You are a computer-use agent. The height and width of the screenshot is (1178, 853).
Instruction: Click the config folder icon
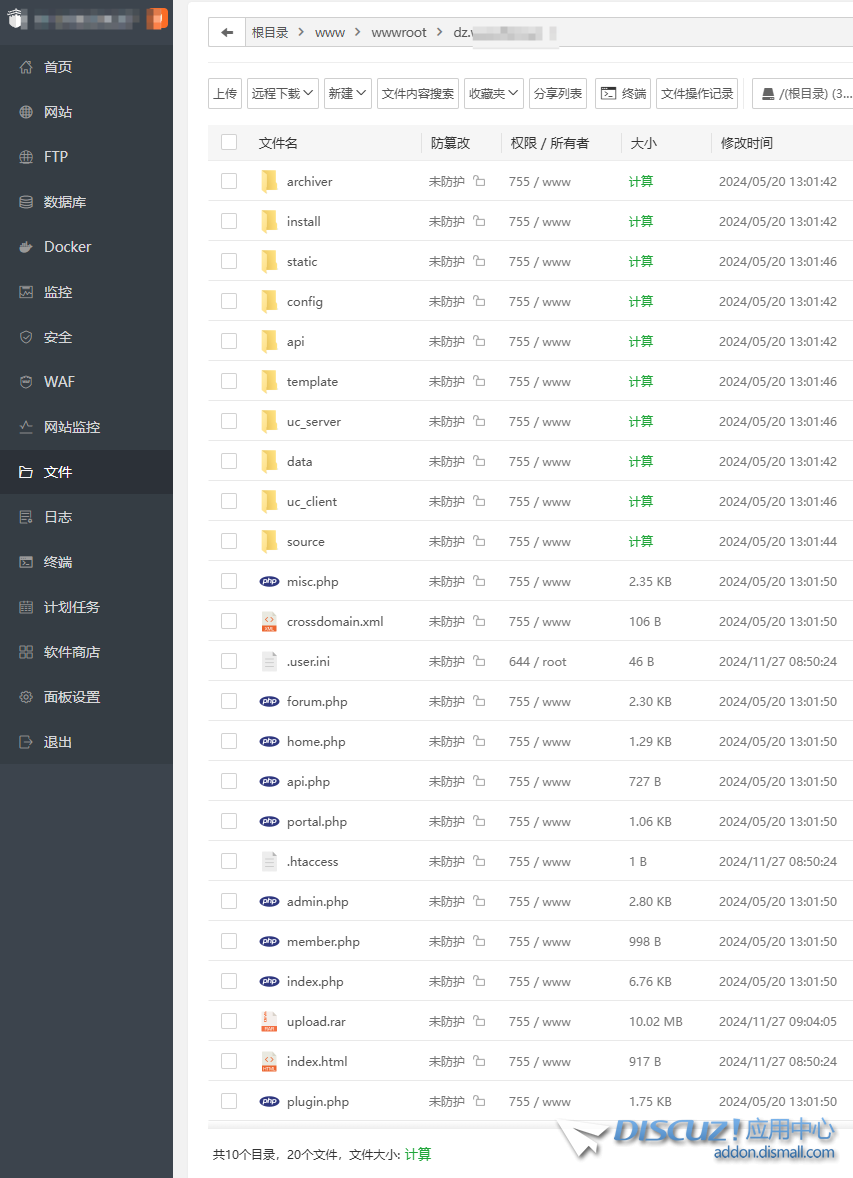pyautogui.click(x=269, y=301)
